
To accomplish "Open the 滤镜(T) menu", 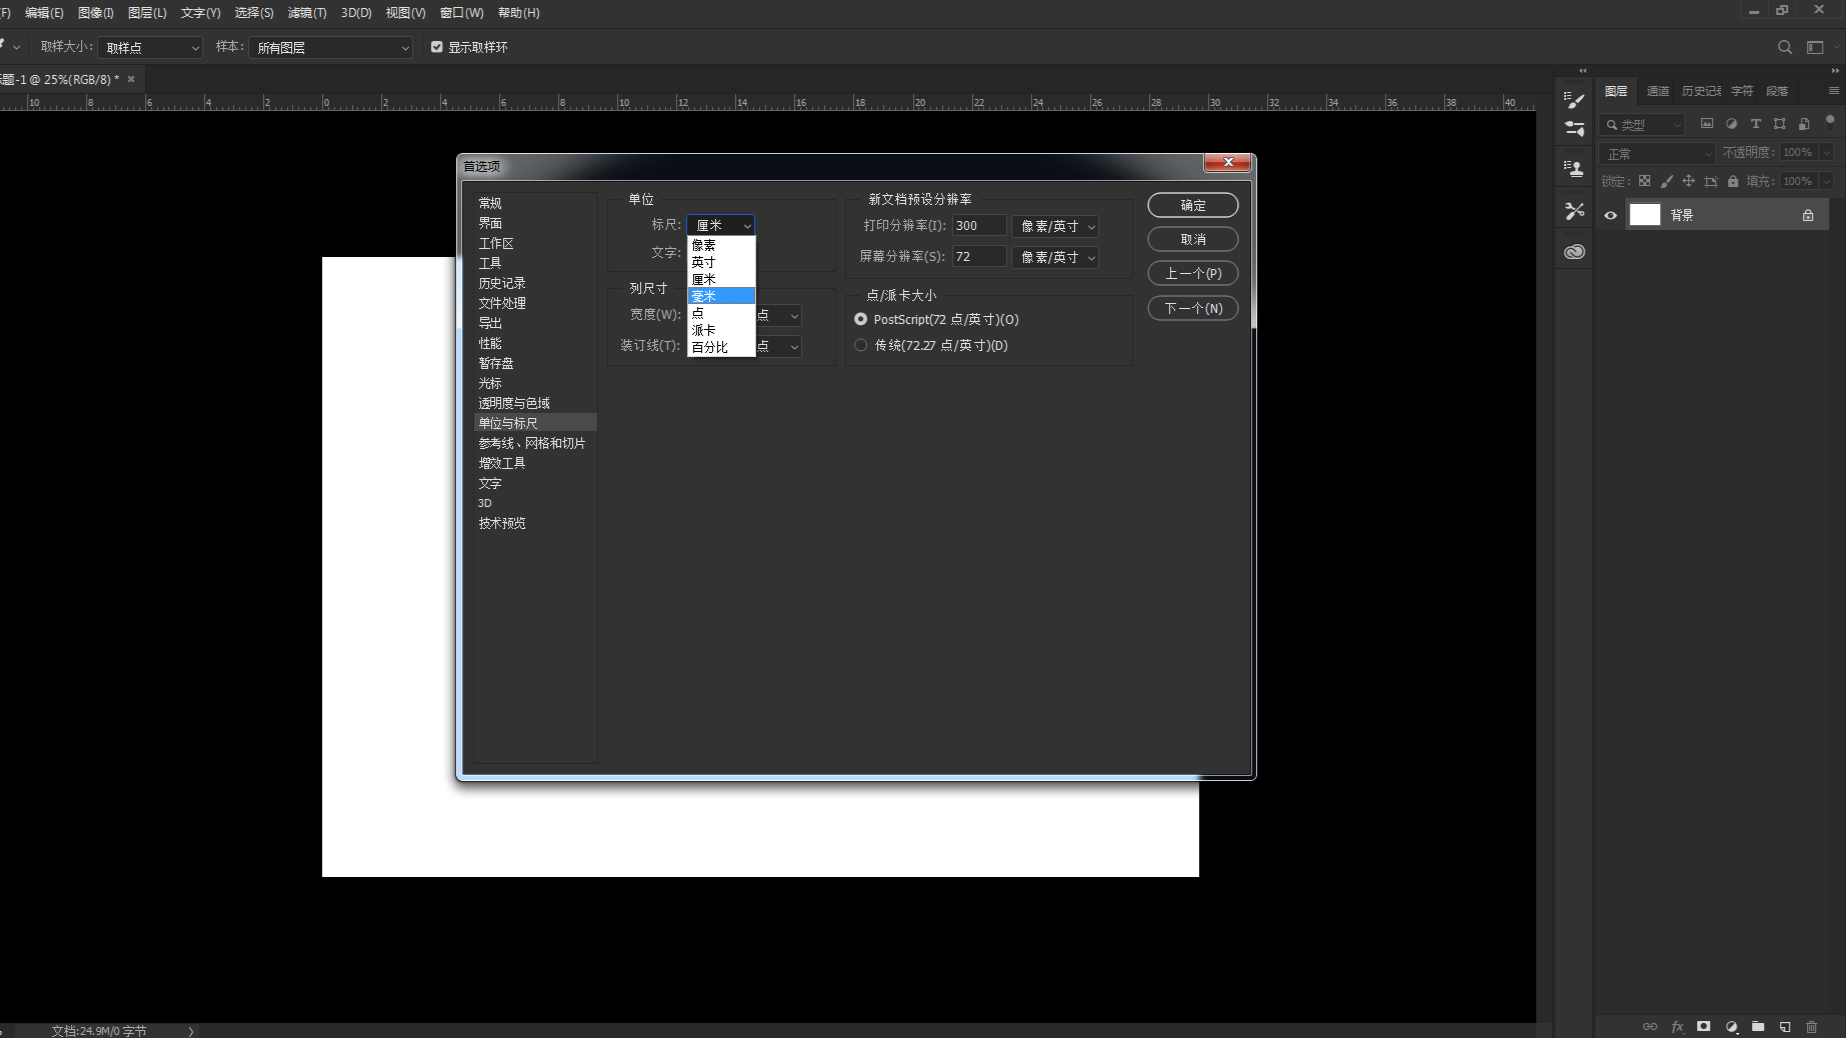I will (x=307, y=13).
